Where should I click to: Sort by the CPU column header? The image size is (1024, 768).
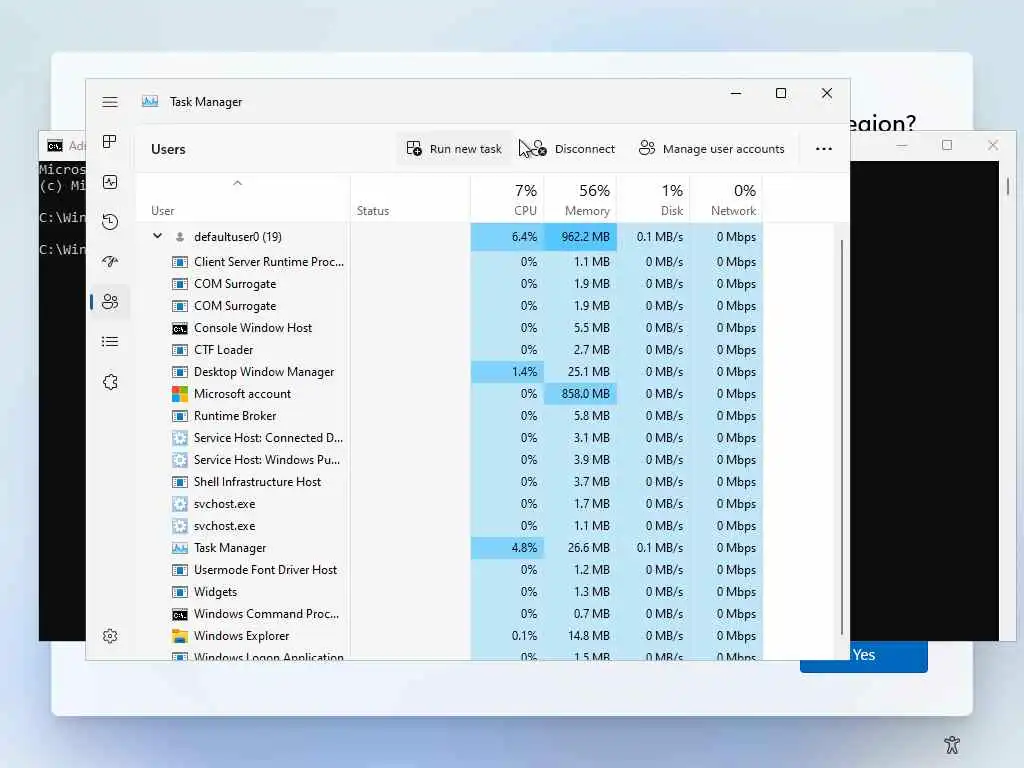pyautogui.click(x=507, y=200)
